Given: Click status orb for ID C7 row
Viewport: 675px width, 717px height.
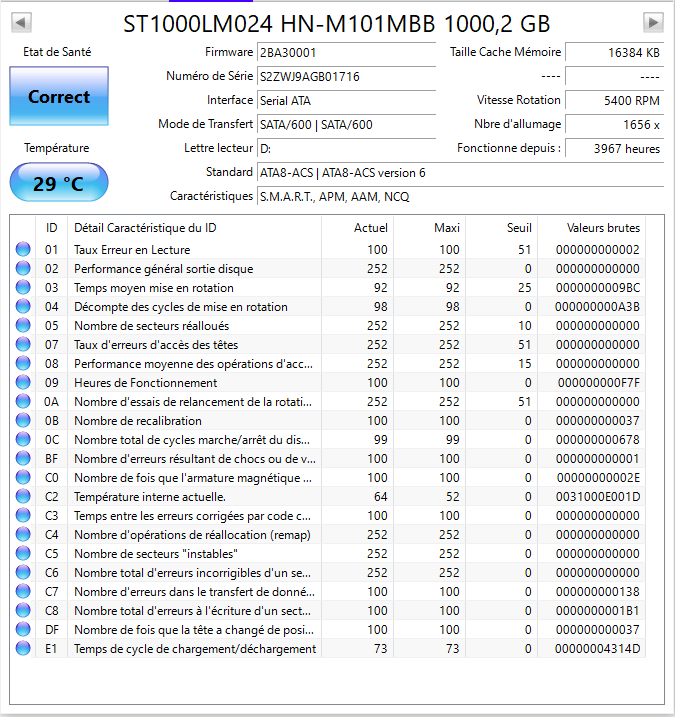Looking at the screenshot, I should (23, 591).
